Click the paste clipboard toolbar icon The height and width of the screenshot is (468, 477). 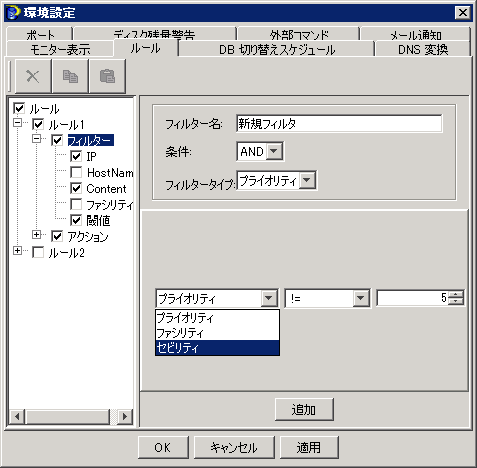[107, 76]
